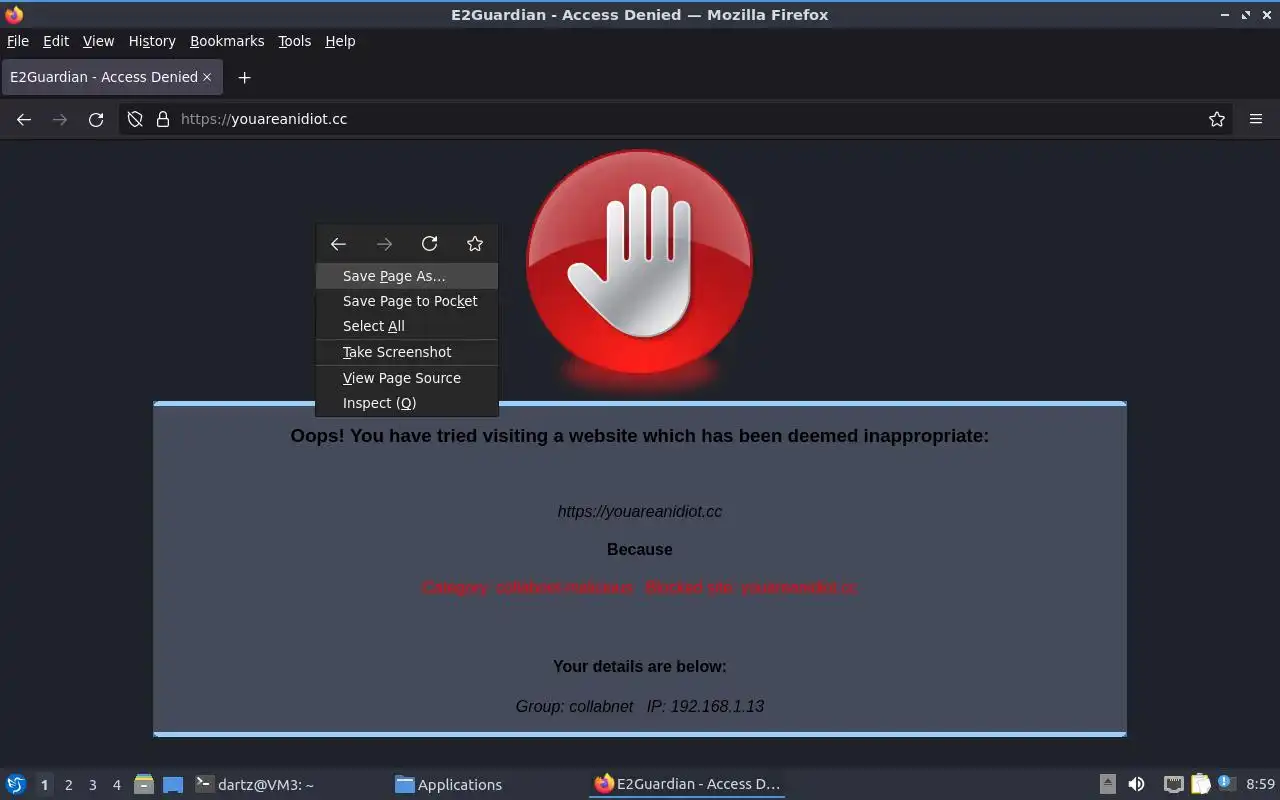
Task: Click Reload icon in the context menu
Action: (x=430, y=244)
